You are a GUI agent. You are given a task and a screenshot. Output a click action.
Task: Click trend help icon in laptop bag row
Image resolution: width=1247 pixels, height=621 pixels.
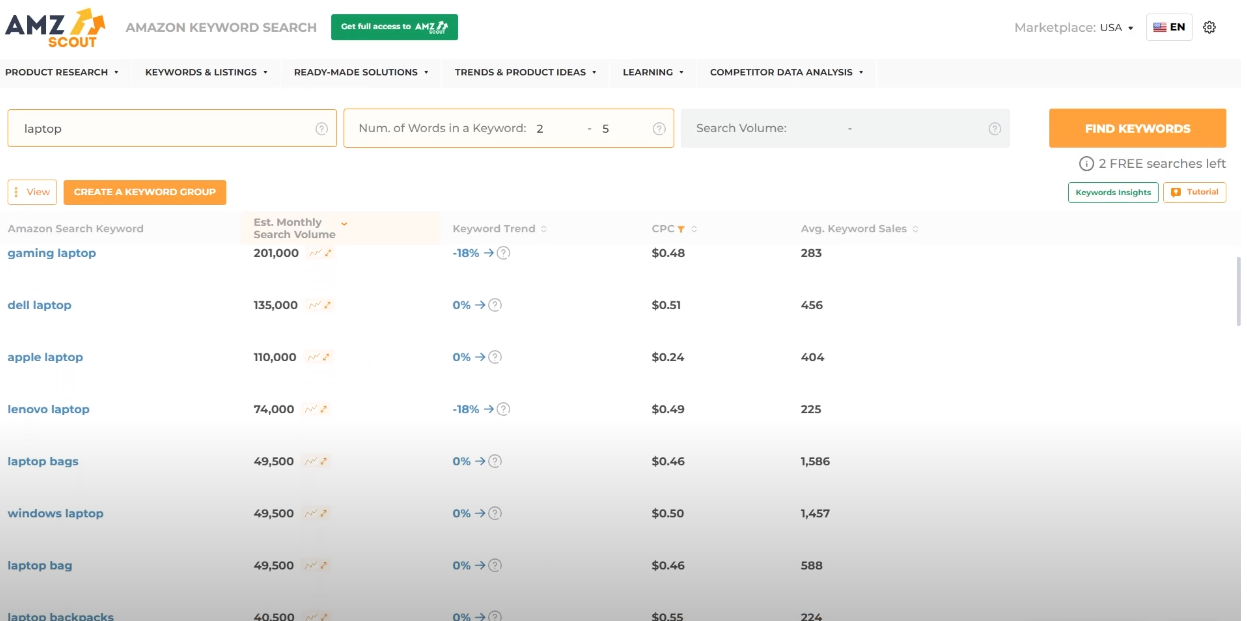[x=495, y=565]
